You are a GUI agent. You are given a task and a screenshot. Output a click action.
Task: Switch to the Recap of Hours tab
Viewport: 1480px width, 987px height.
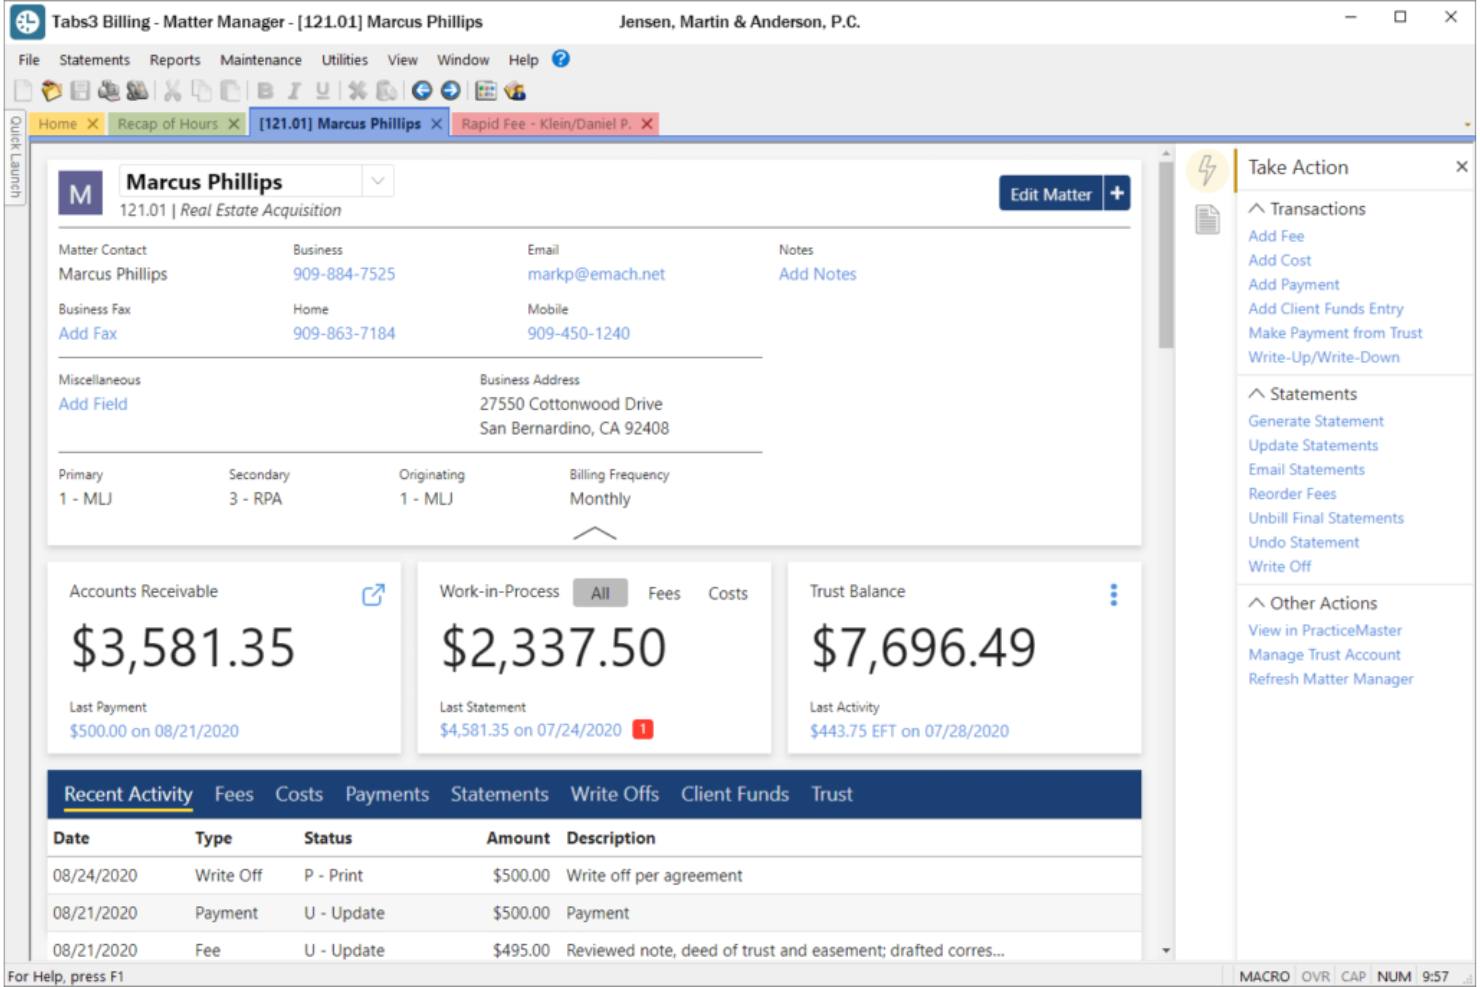click(168, 123)
